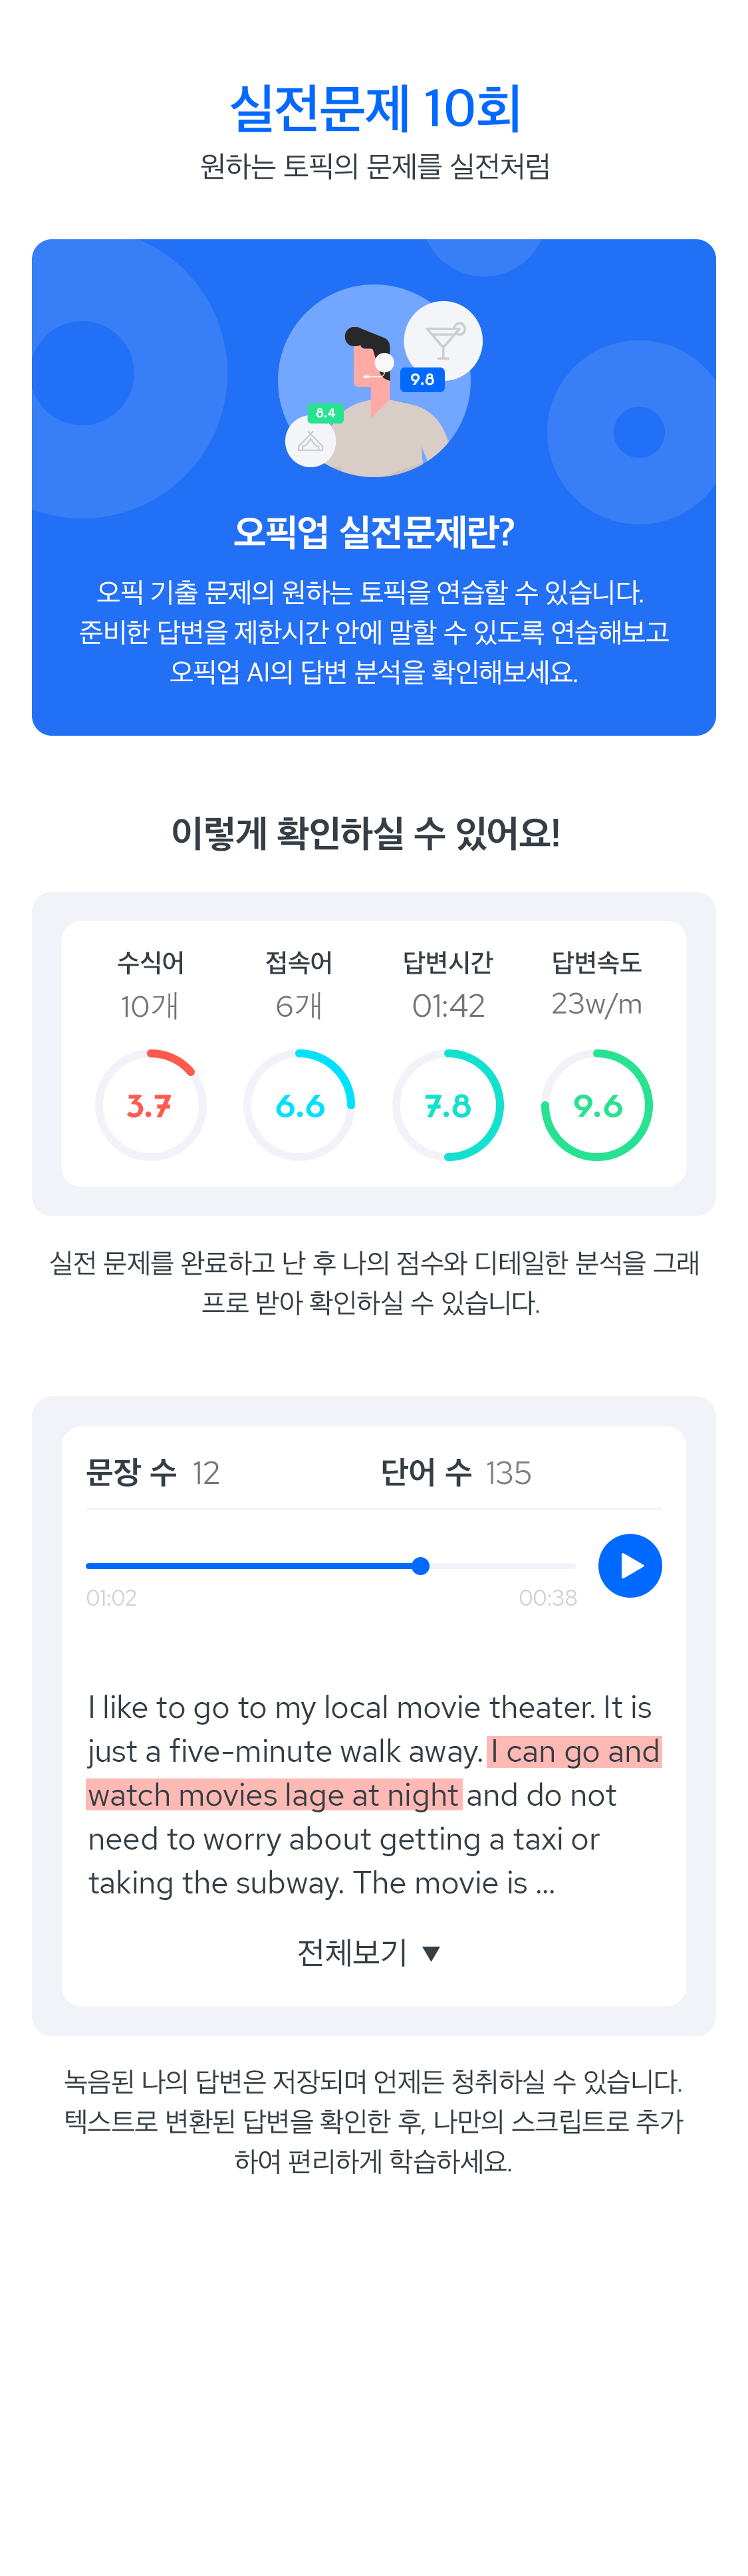The height and width of the screenshot is (2576, 748).
Task: Click the 답변속도 stat label
Action: [x=597, y=962]
